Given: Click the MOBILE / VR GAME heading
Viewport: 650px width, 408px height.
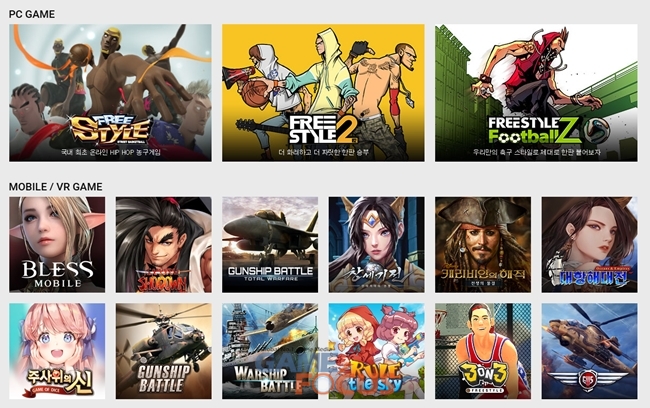Looking at the screenshot, I should pos(56,187).
